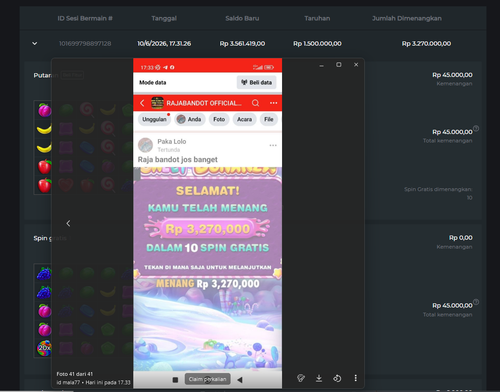The width and height of the screenshot is (500, 392).
Task: Click the Spin Gratis dimenangkan label
Action: point(438,189)
